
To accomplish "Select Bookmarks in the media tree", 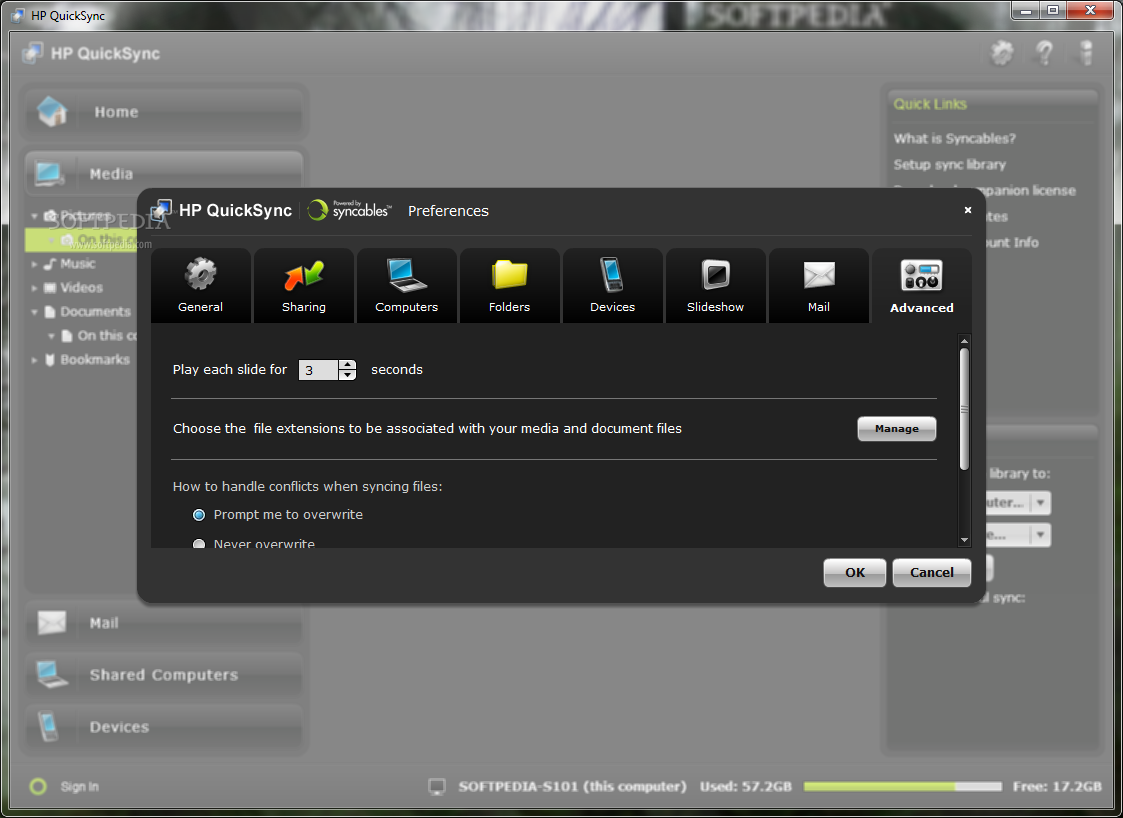I will click(x=95, y=360).
